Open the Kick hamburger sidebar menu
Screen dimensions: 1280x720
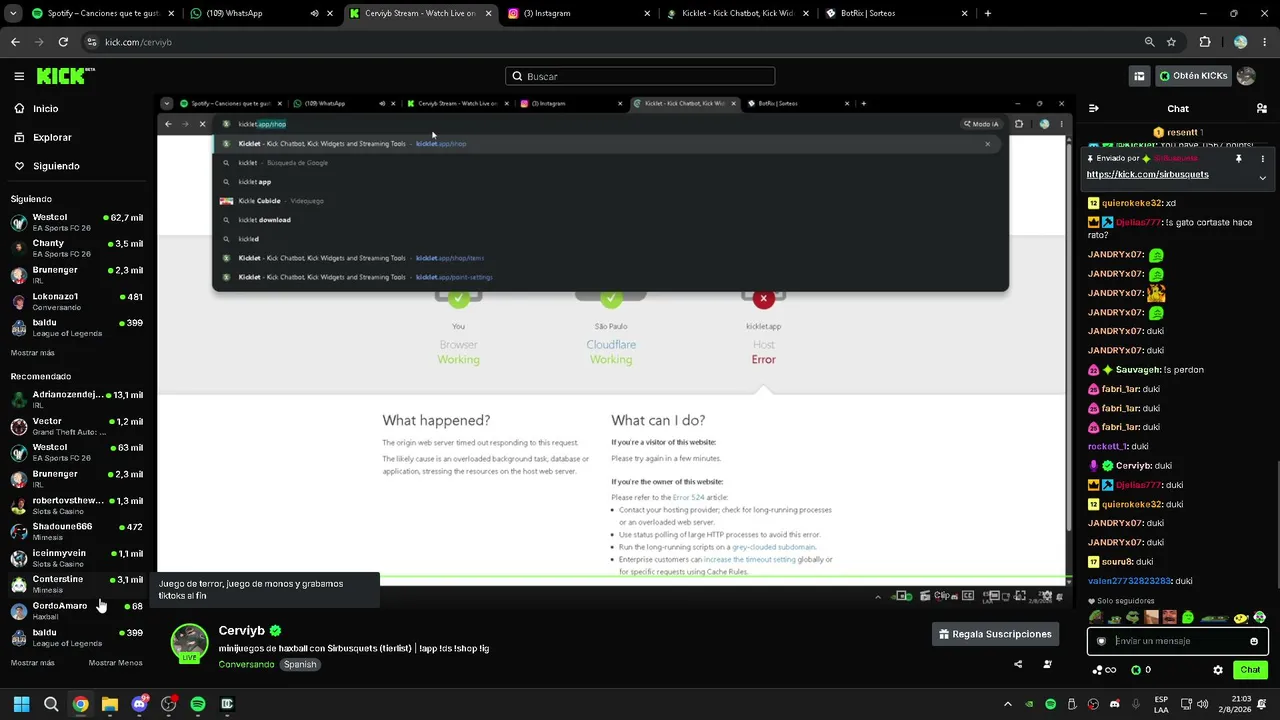[x=19, y=76]
